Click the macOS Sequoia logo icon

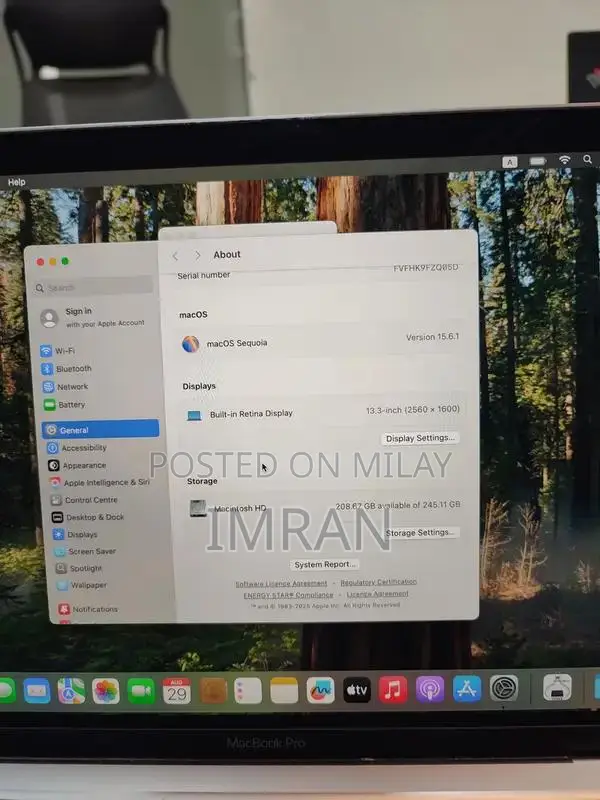[x=191, y=344]
